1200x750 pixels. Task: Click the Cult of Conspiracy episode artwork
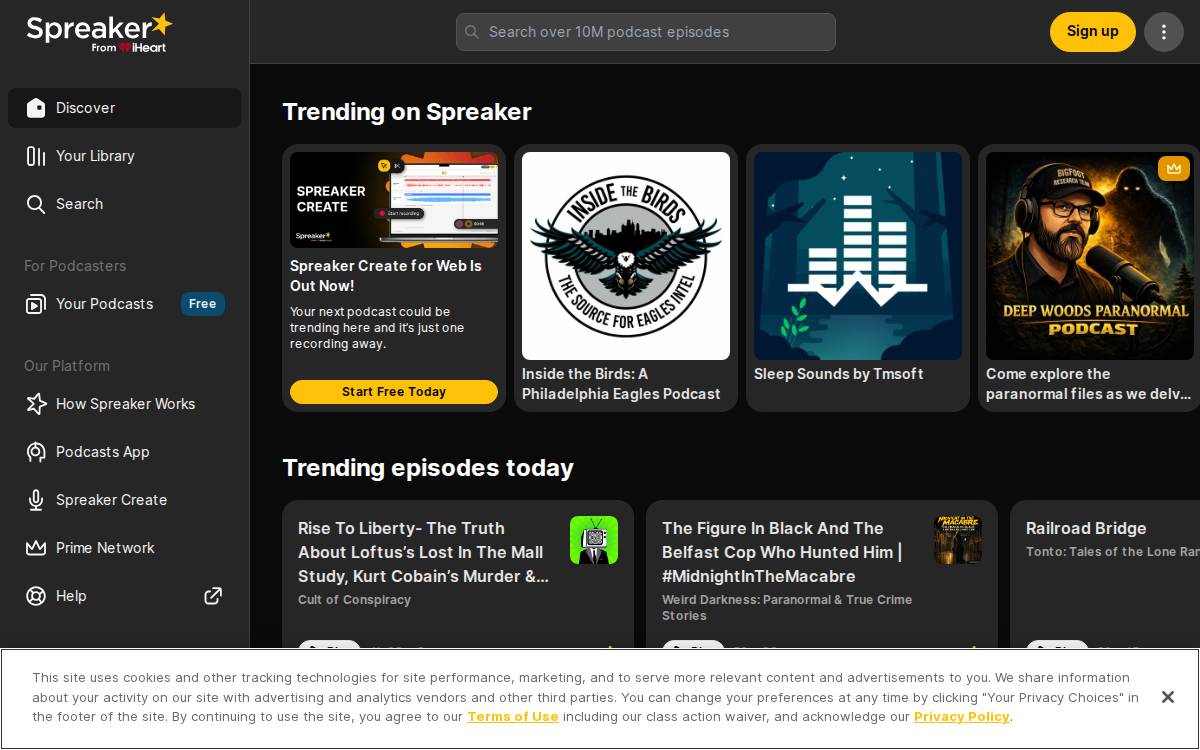[594, 540]
